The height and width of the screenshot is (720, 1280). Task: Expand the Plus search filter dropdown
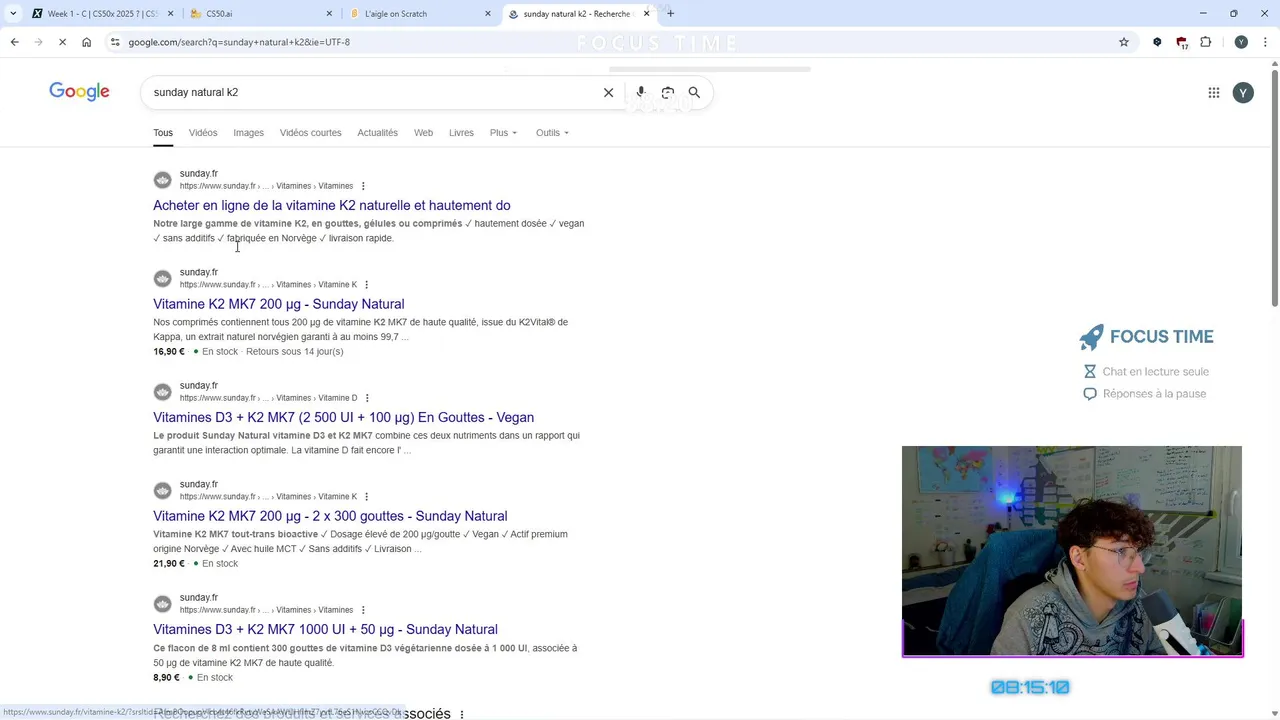503,133
